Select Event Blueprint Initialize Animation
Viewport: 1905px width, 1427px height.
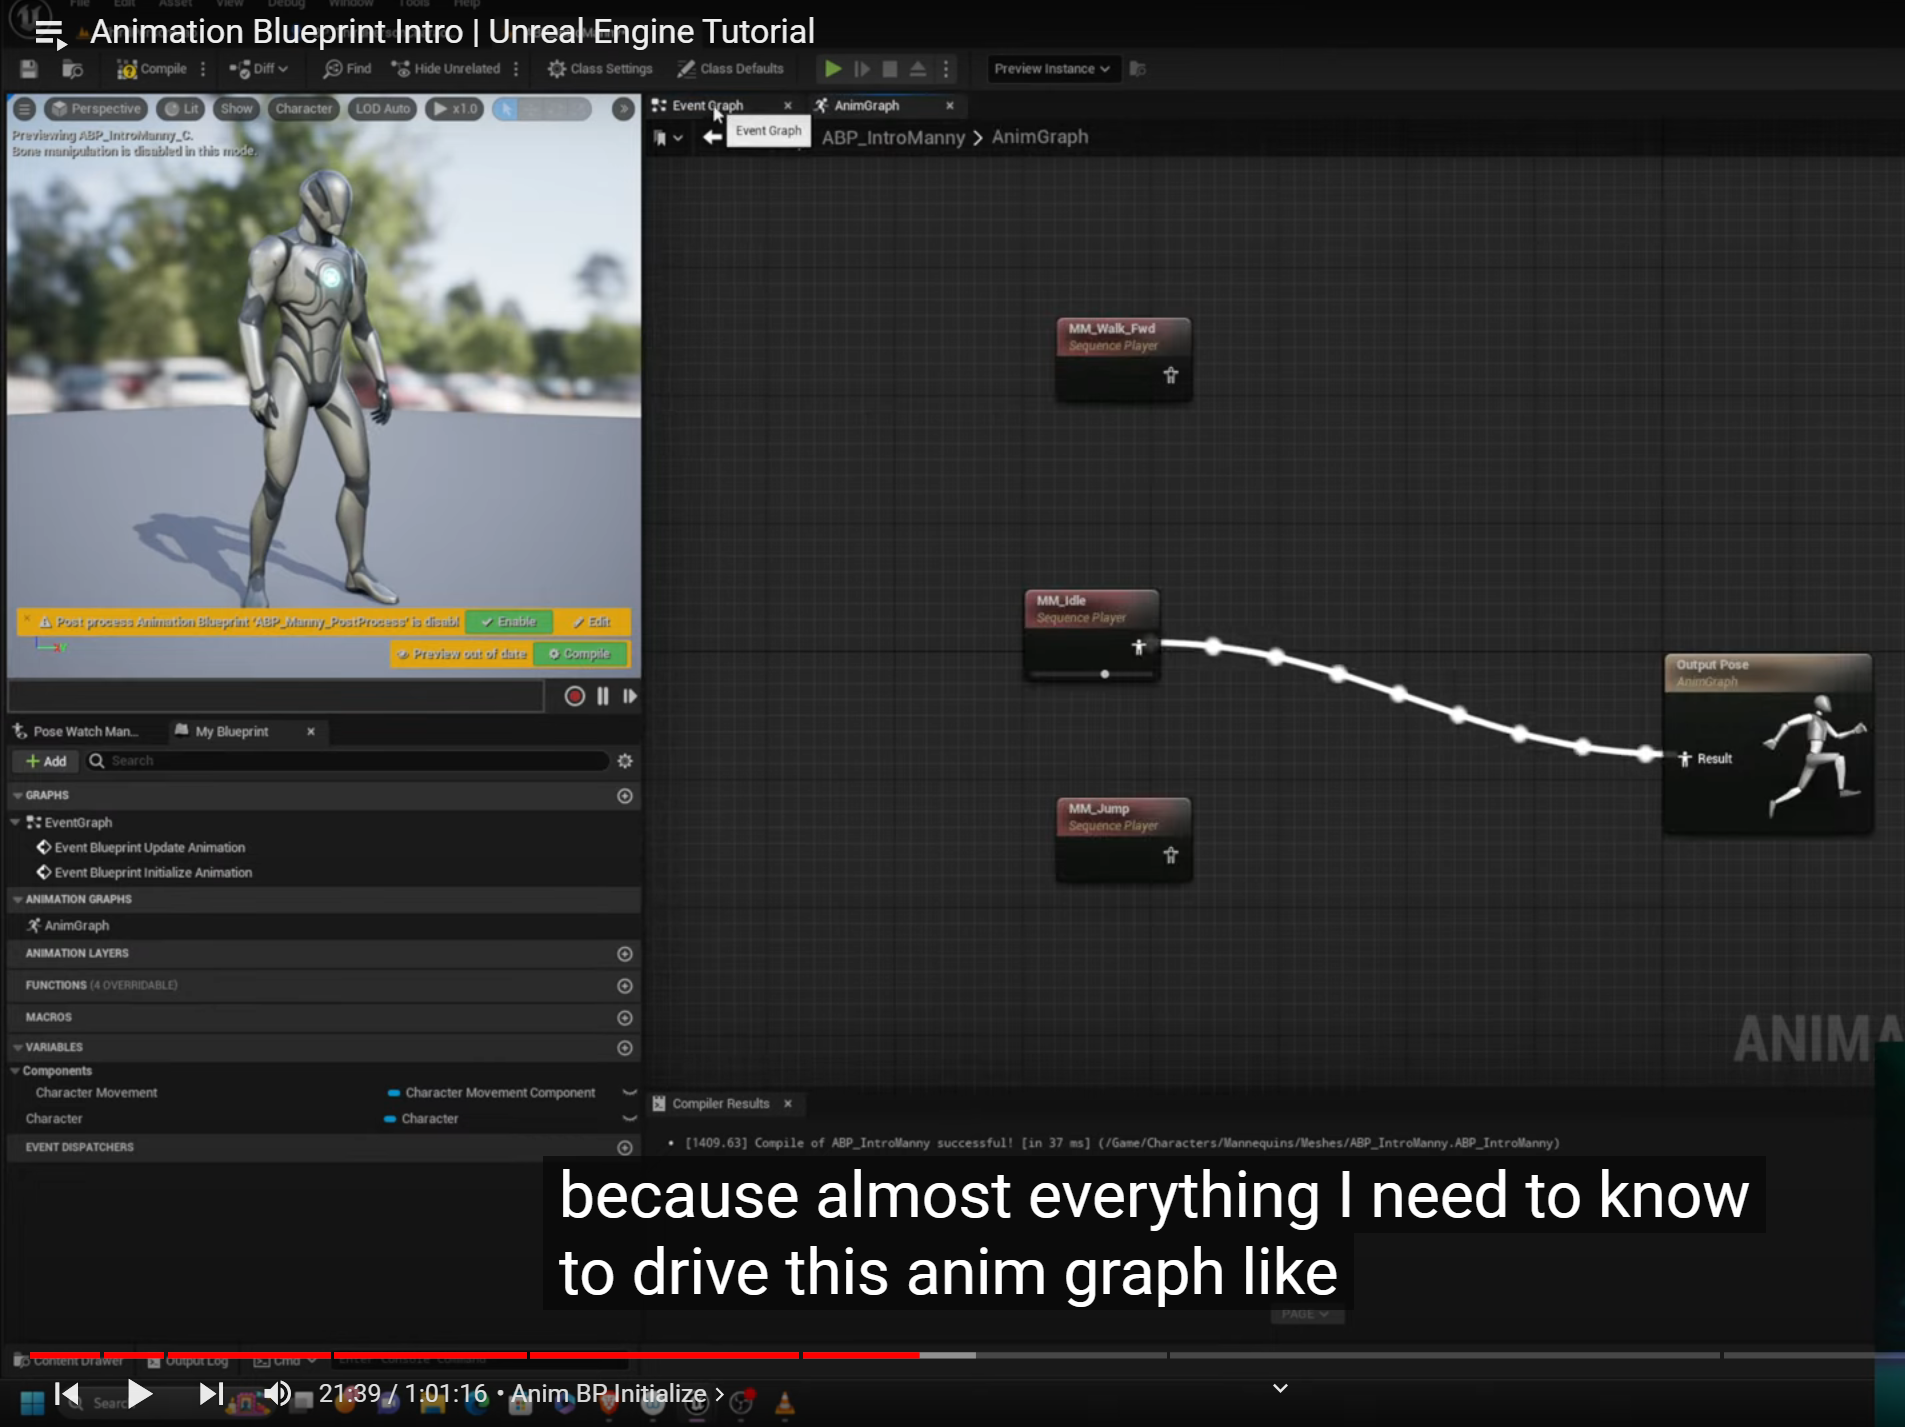(153, 873)
